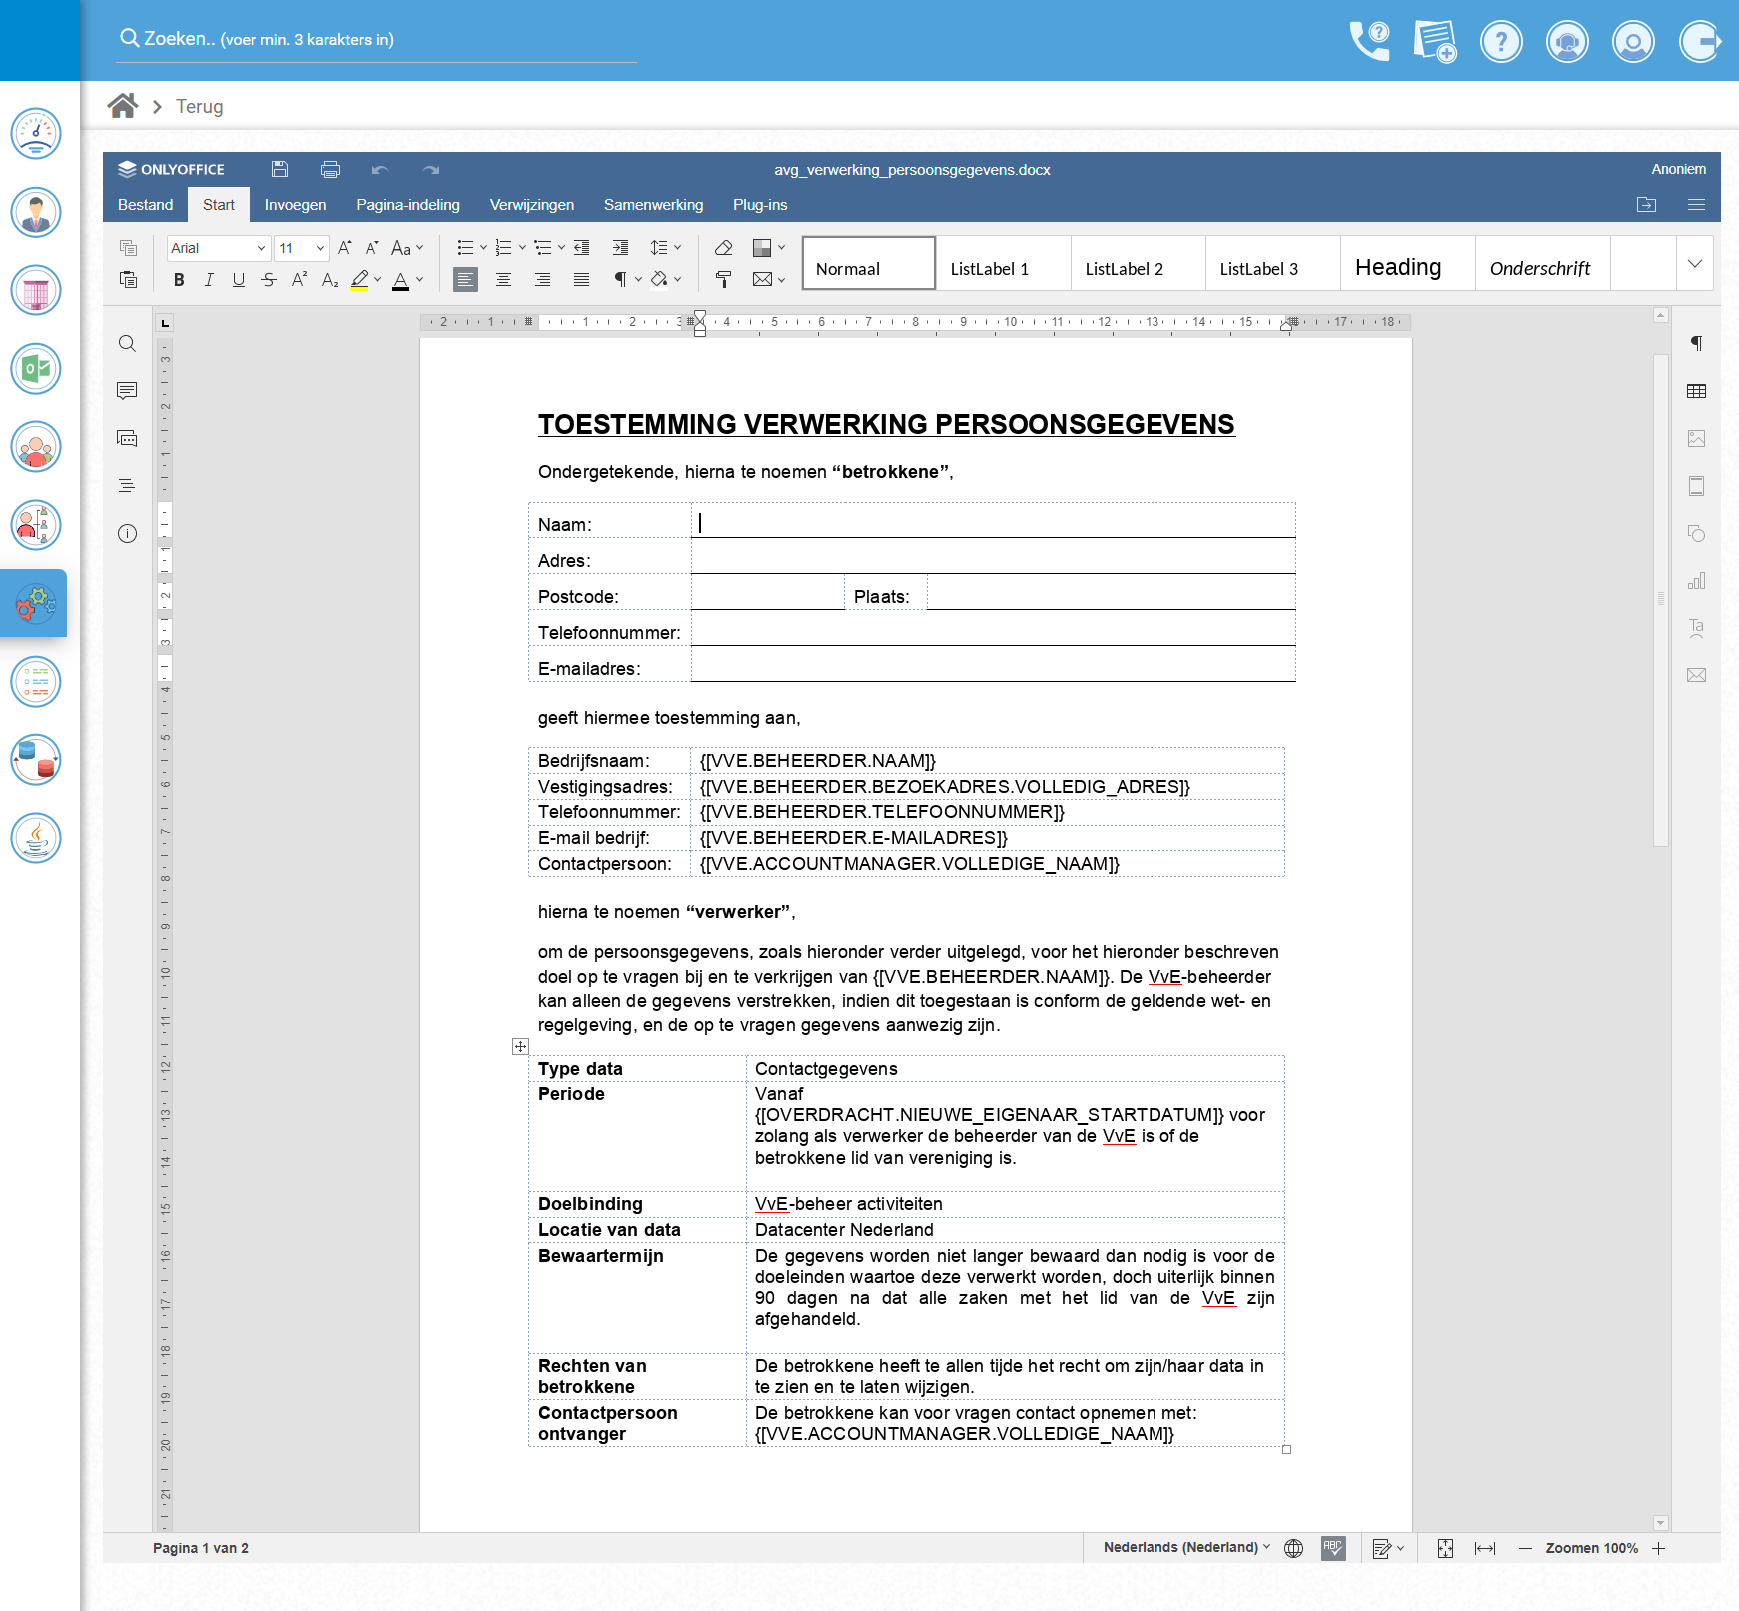Redo action in ONLYOFFICE header

point(430,170)
